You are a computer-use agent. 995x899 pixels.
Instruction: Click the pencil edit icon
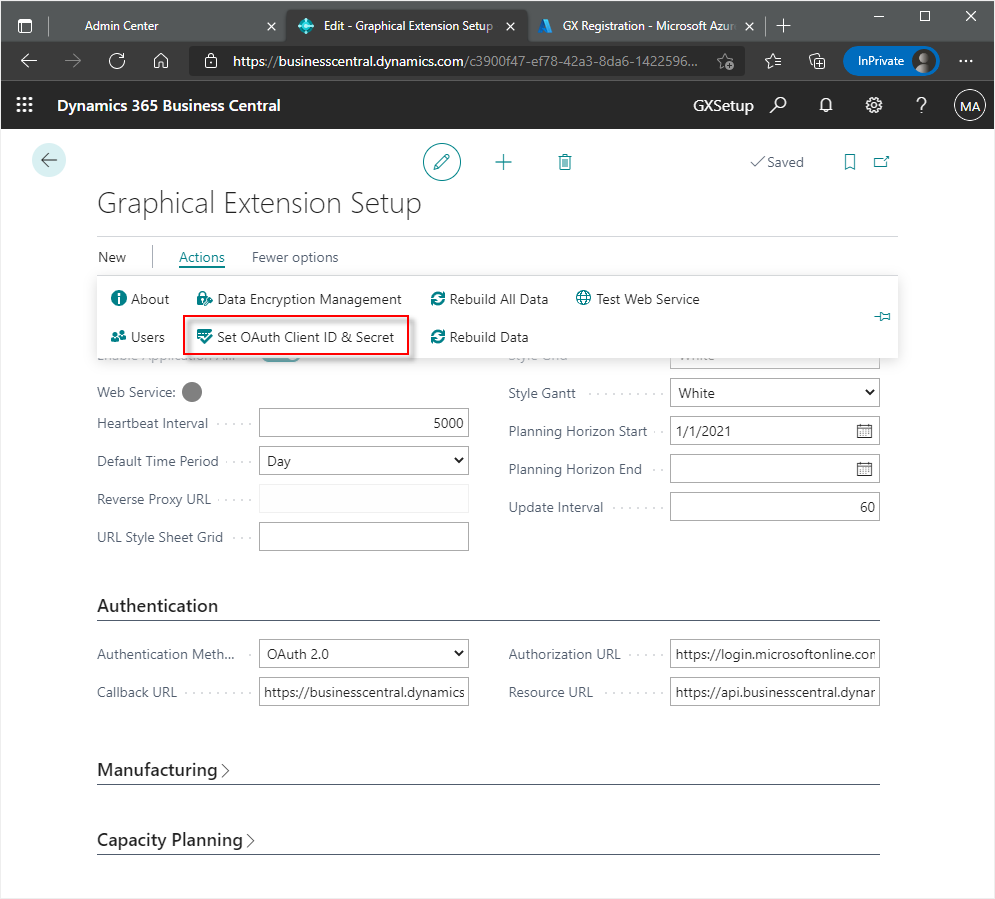pyautogui.click(x=442, y=162)
